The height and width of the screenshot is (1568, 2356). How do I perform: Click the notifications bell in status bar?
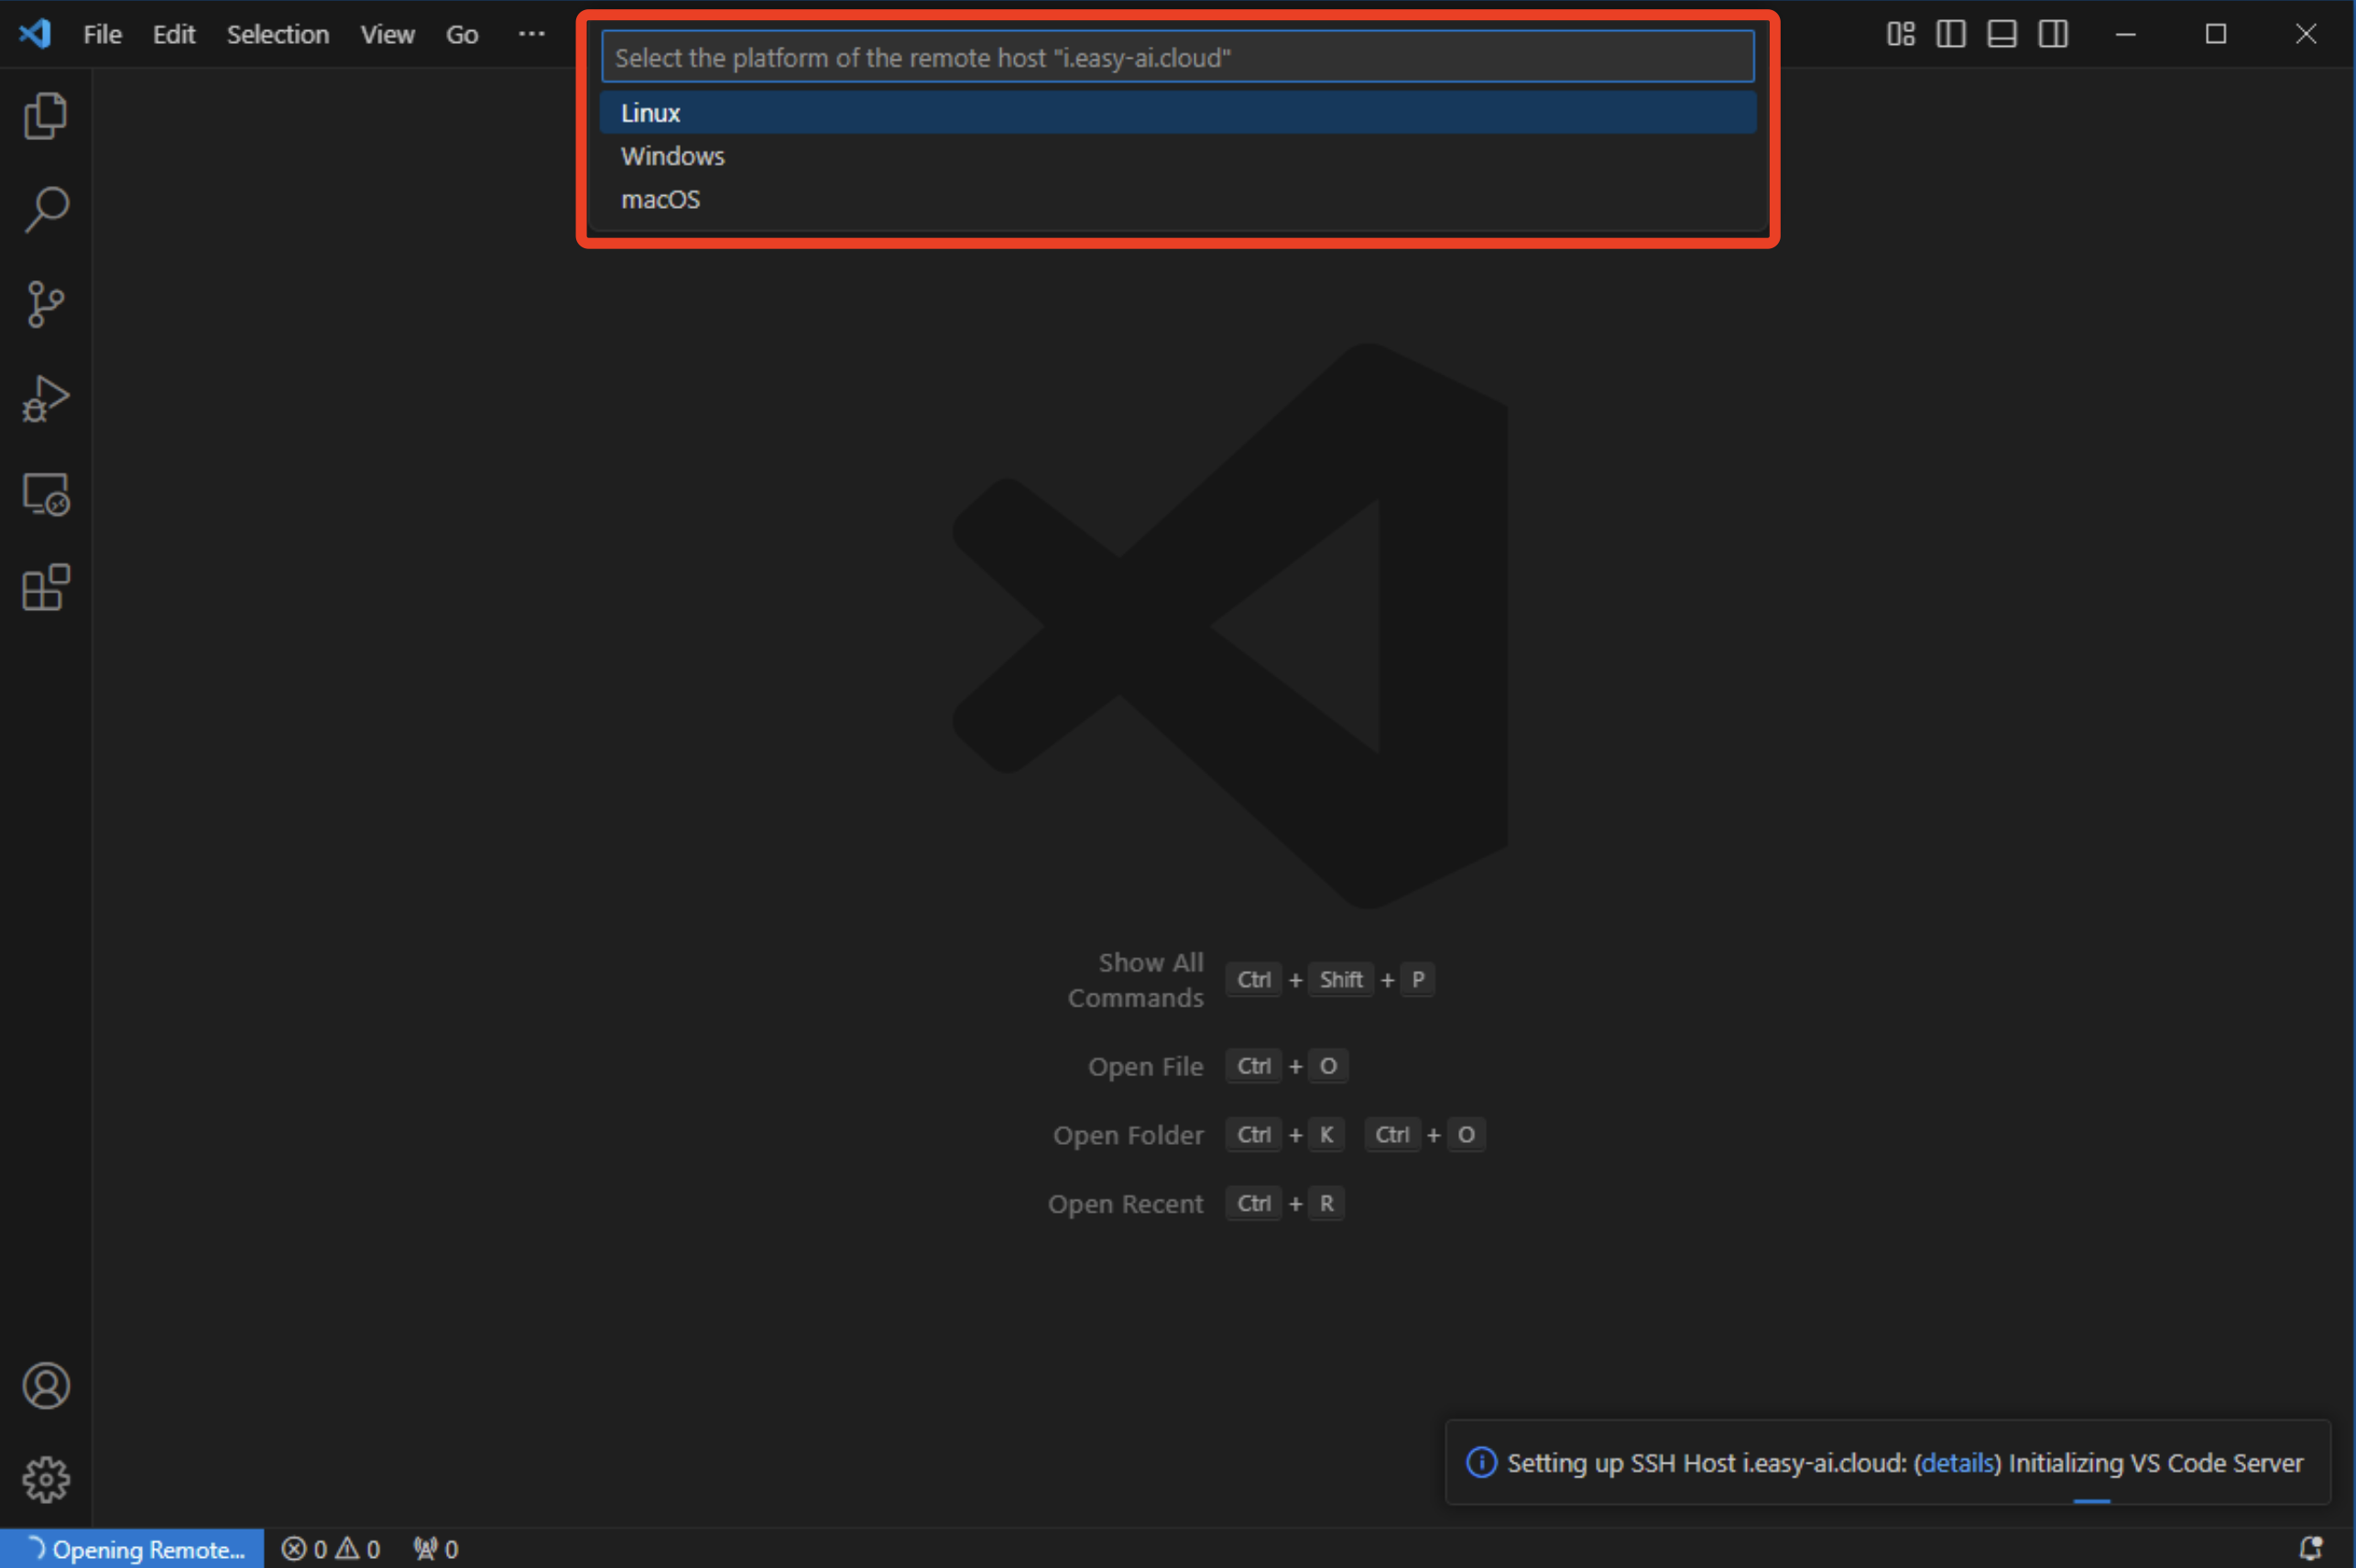coord(2311,1548)
